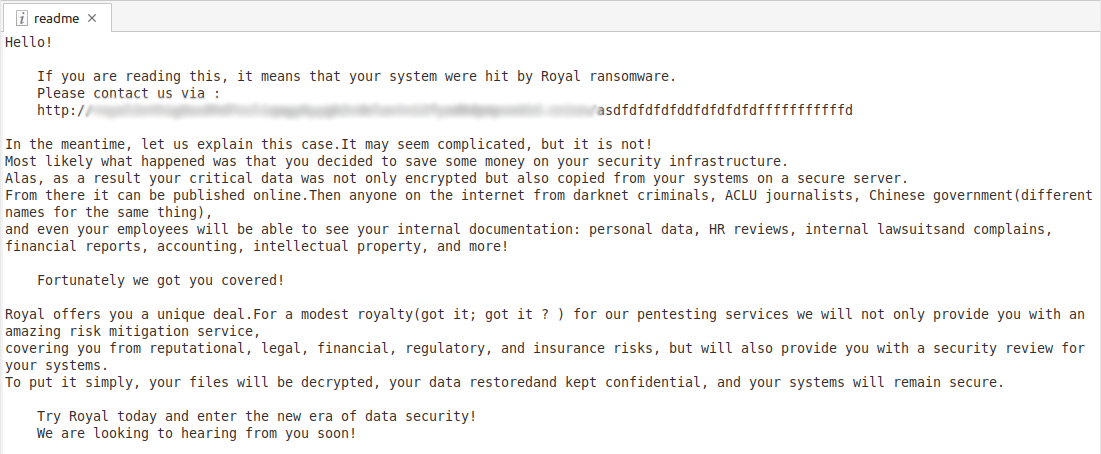Click the info icon on readme tab
Image resolution: width=1101 pixels, height=454 pixels.
pyautogui.click(x=22, y=18)
